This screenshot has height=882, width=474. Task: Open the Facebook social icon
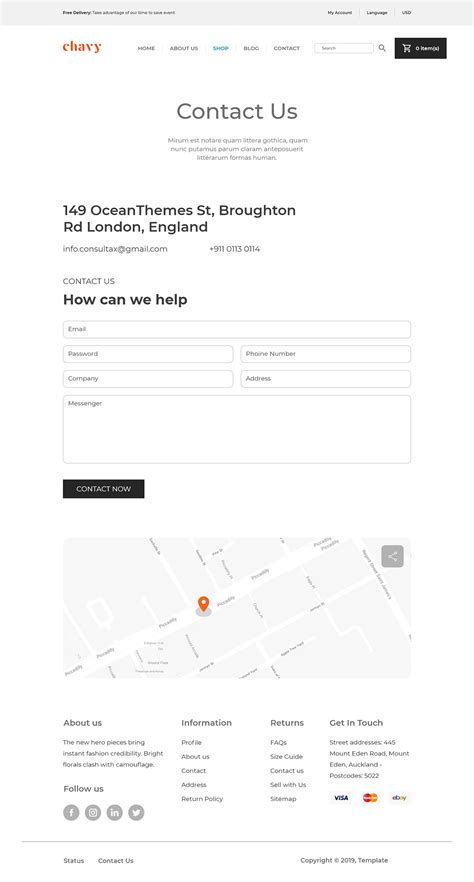click(x=71, y=812)
